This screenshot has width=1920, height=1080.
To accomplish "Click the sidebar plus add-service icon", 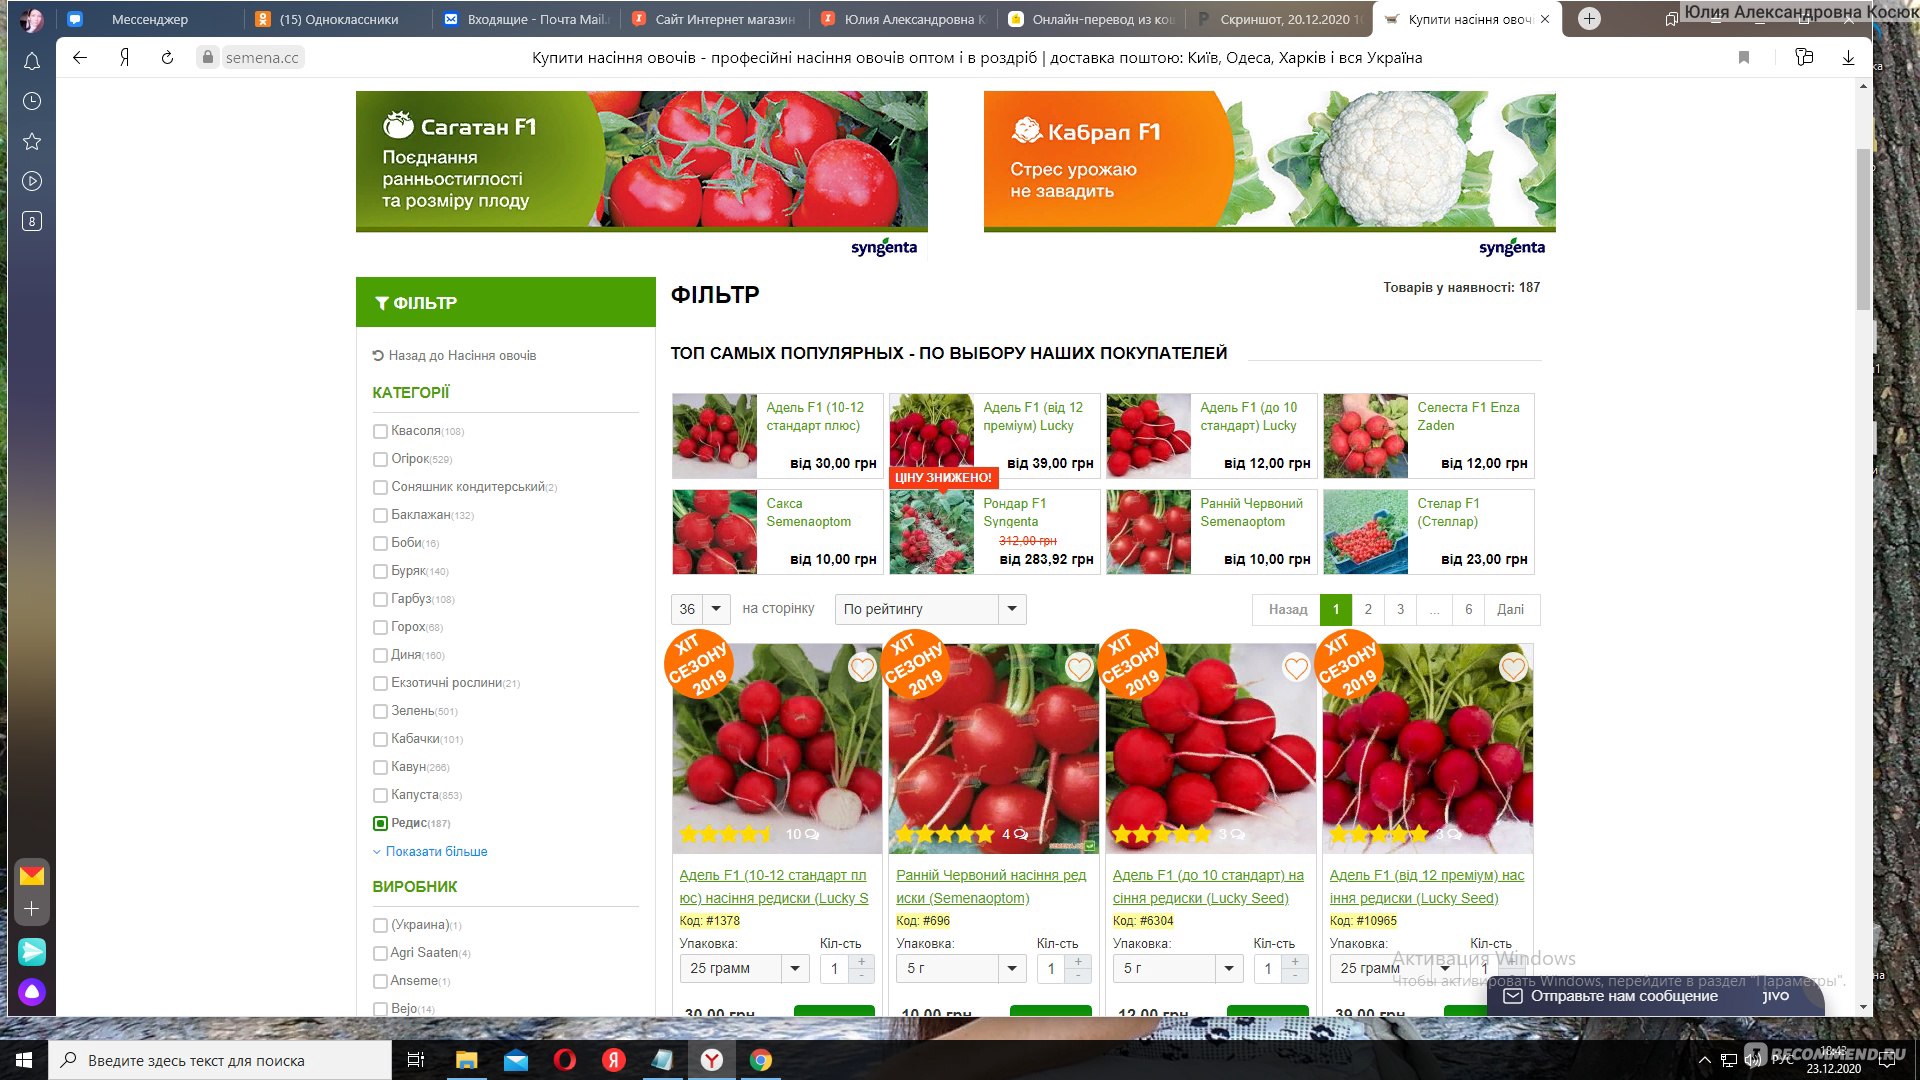I will click(32, 909).
